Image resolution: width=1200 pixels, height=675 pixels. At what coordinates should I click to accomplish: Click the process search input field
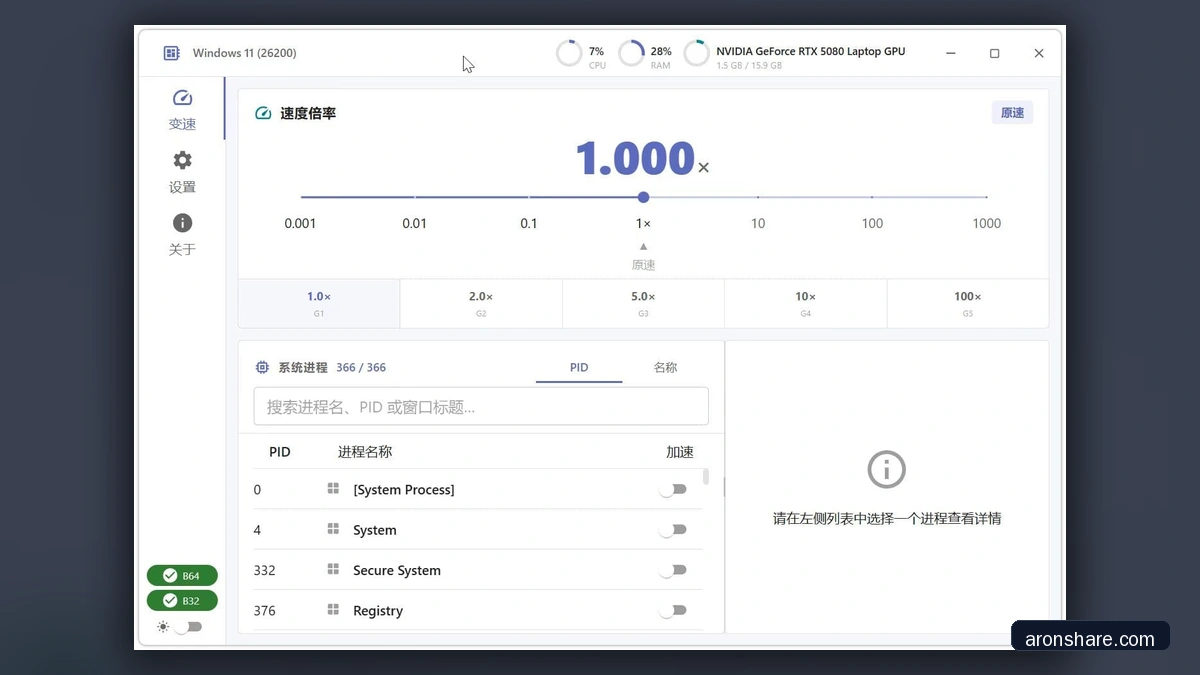[x=481, y=406]
